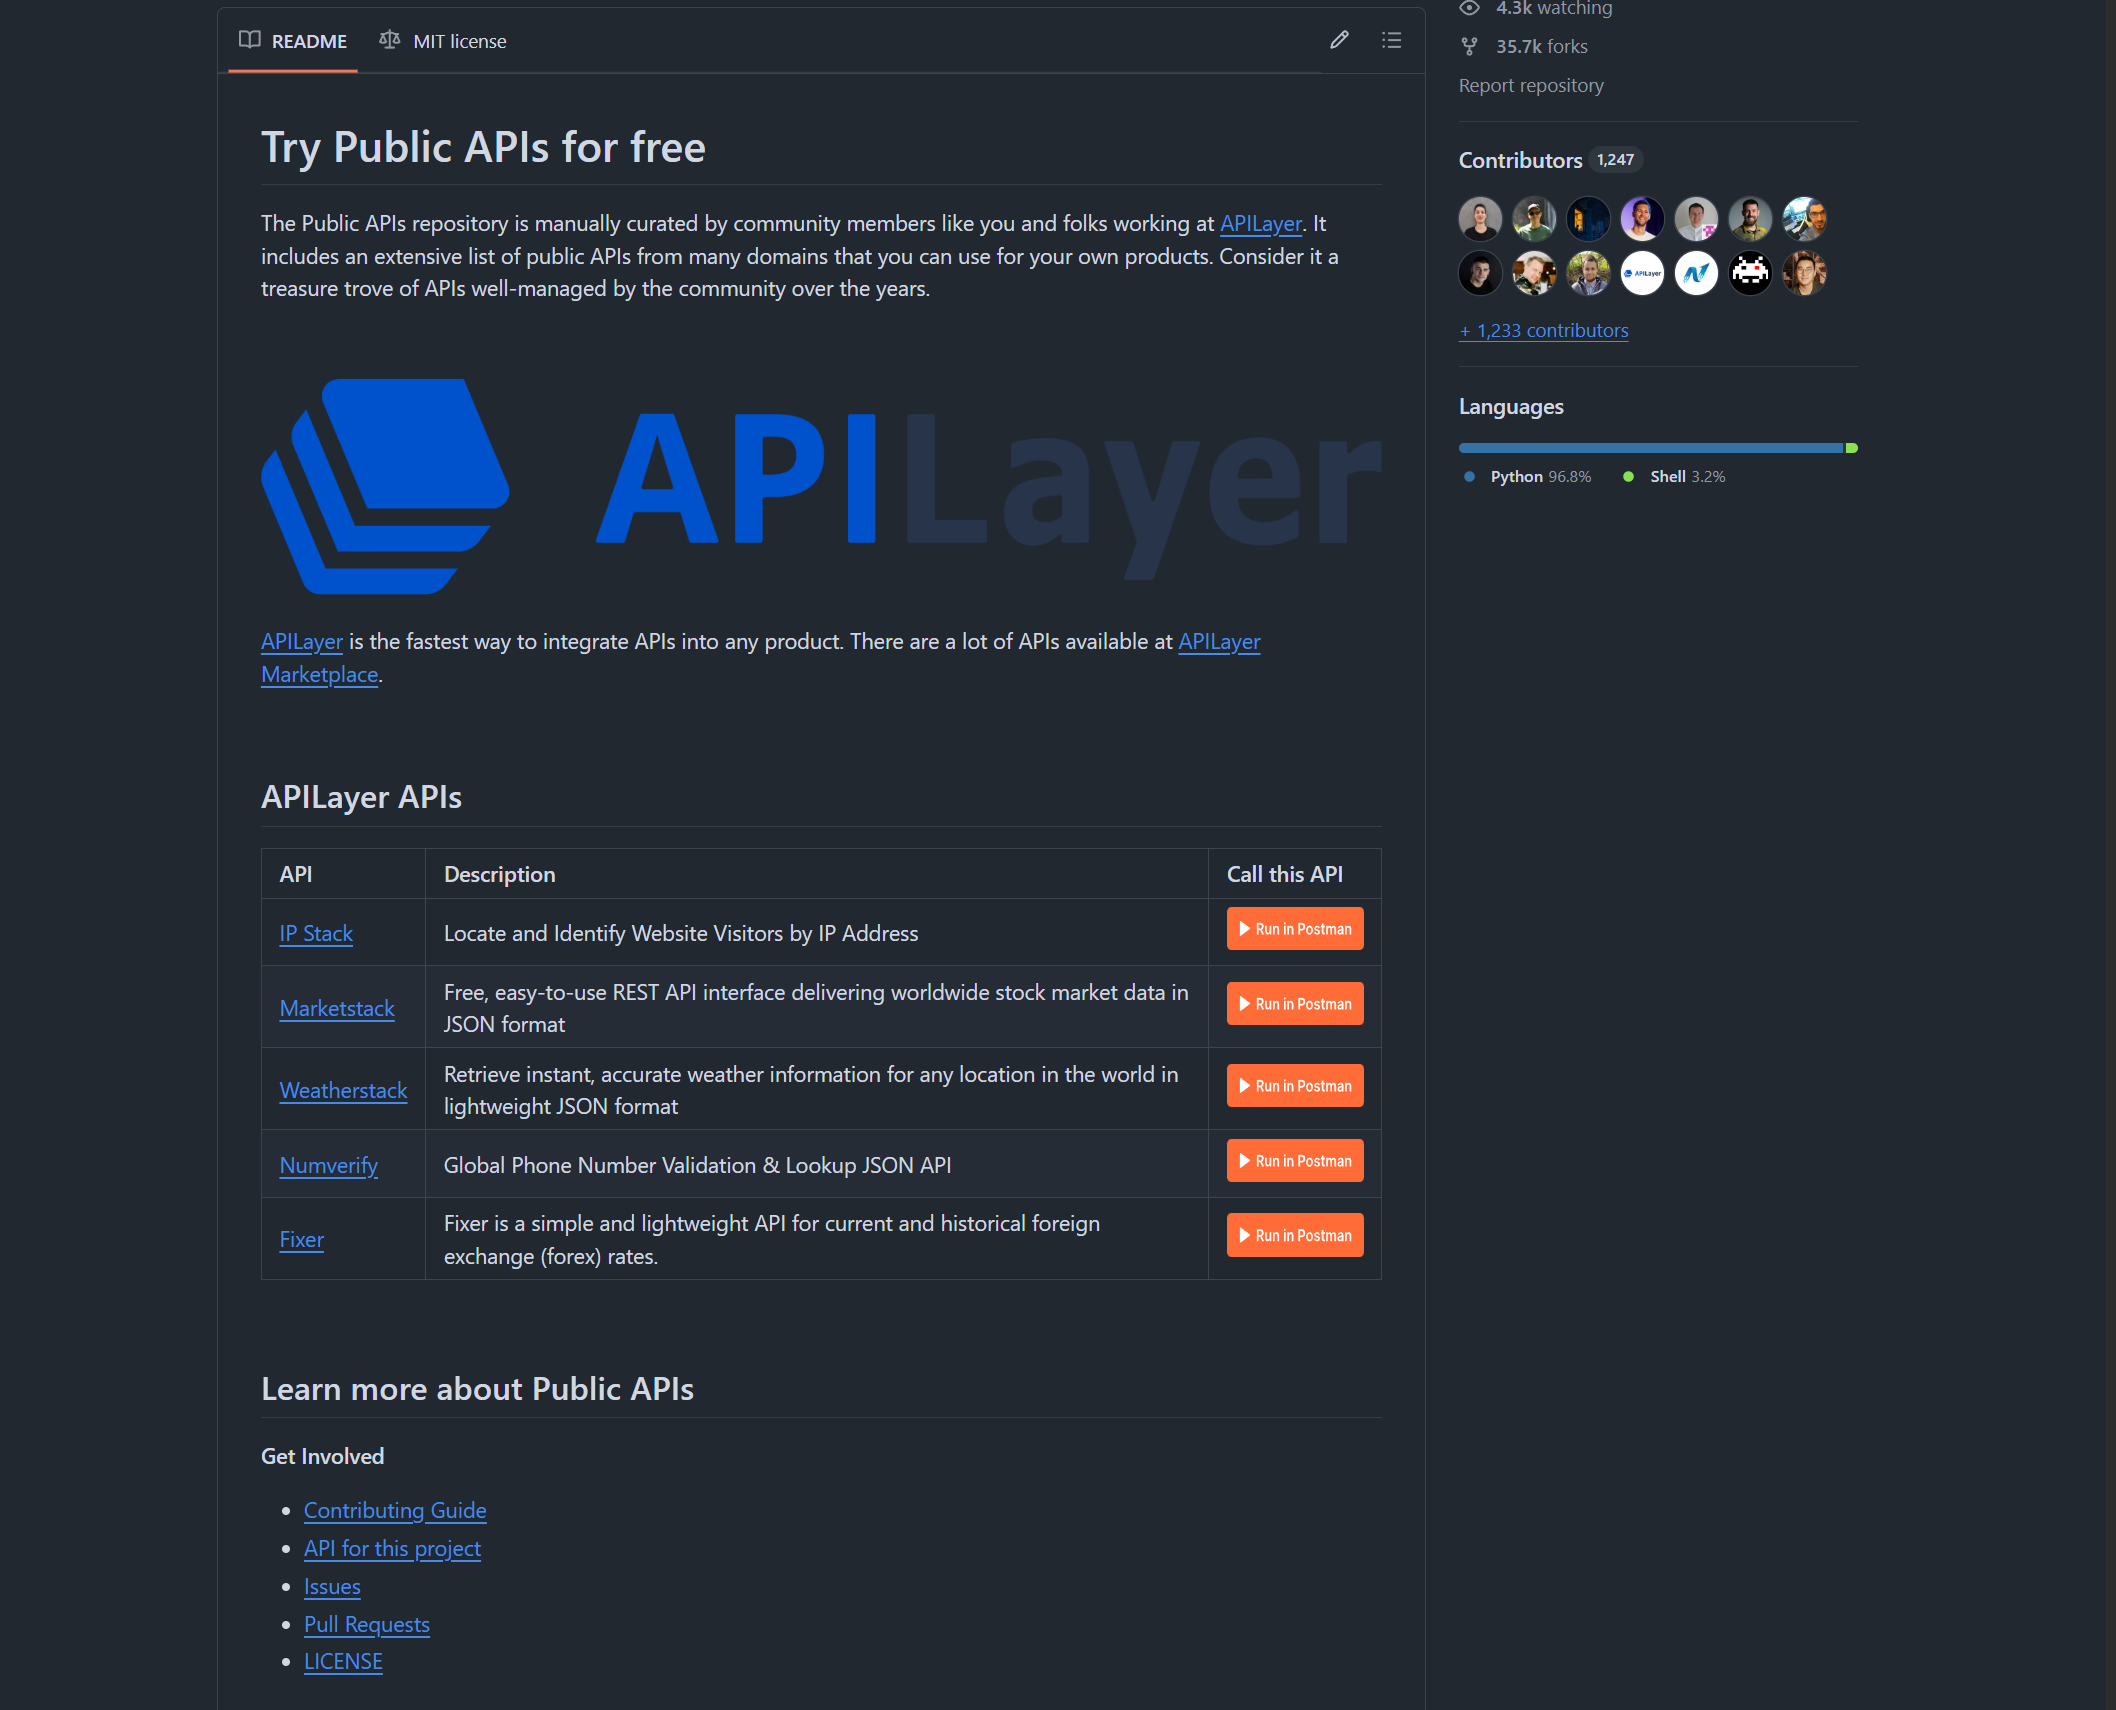Open the fourth contributor avatar with purple background

point(1642,219)
